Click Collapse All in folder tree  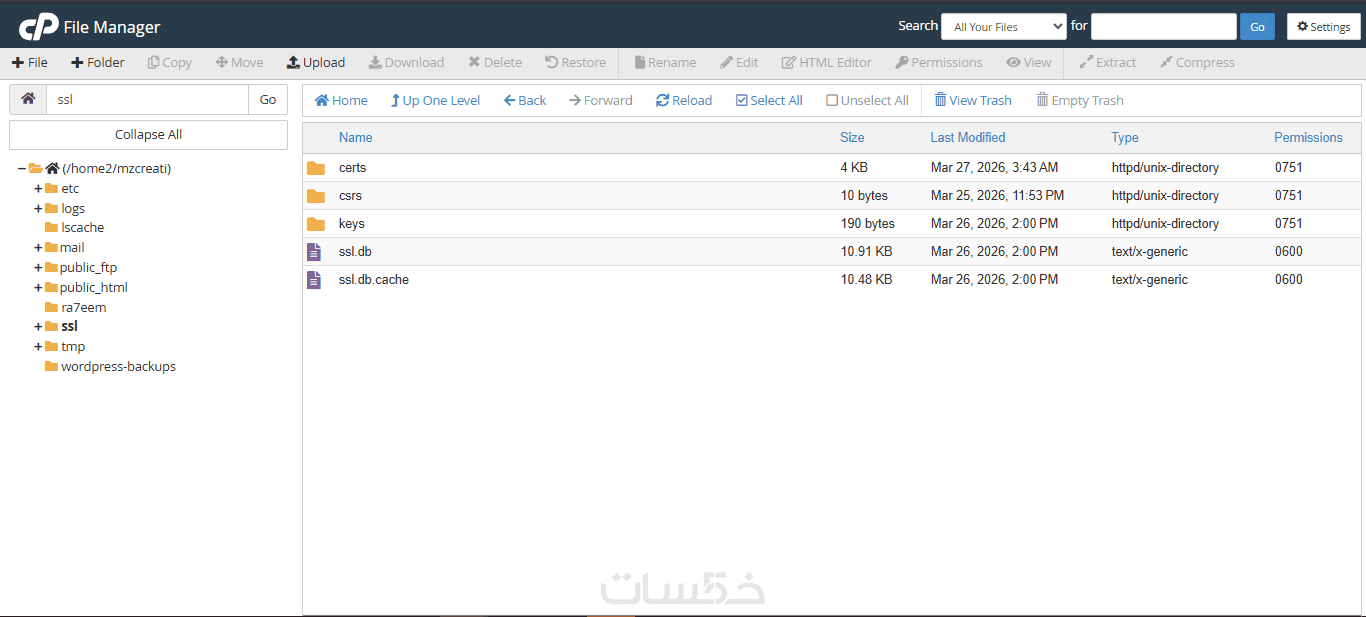(x=148, y=134)
